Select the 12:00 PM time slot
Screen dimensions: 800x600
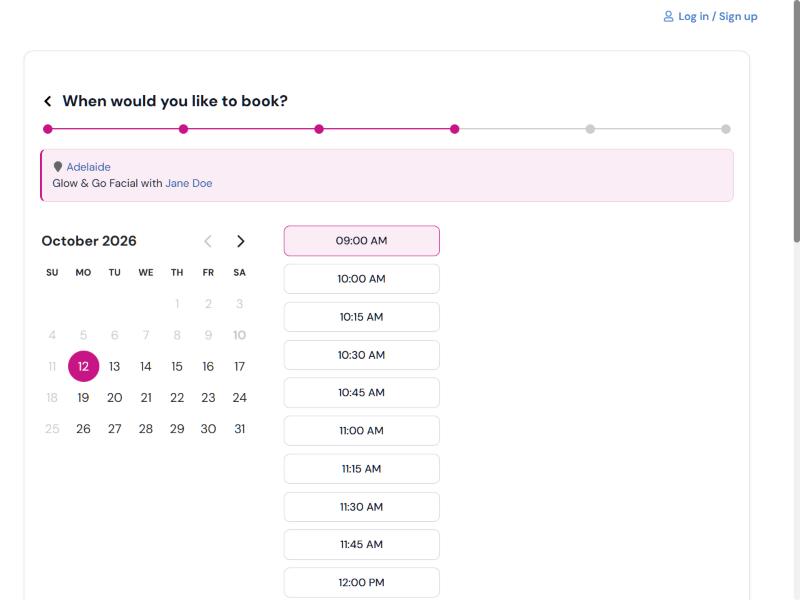pos(362,583)
